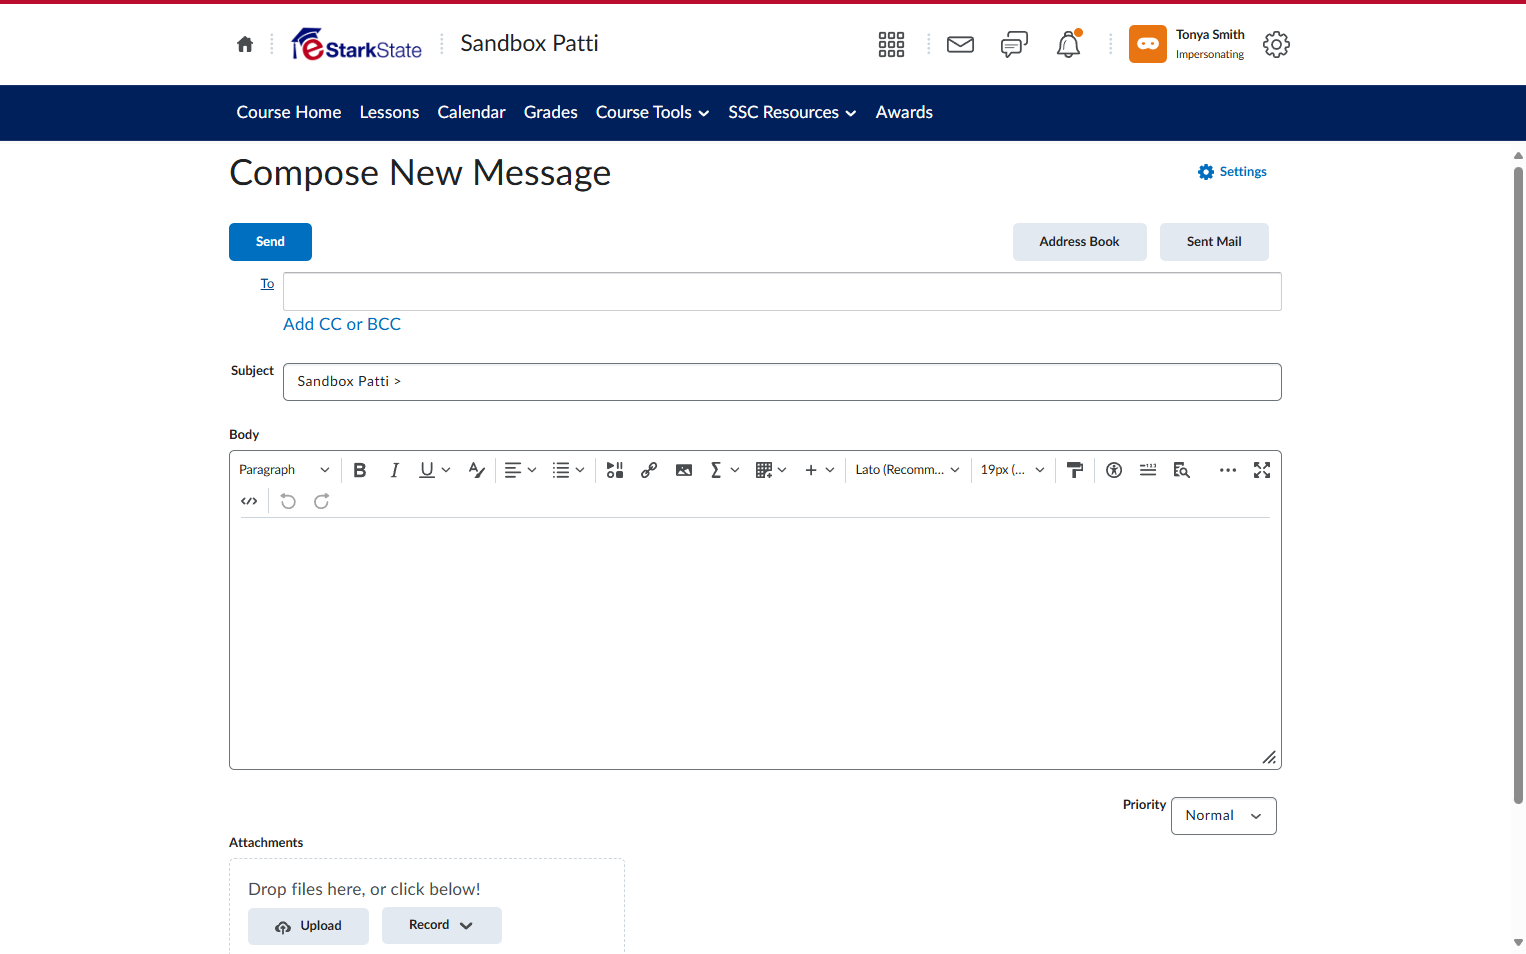Image resolution: width=1526 pixels, height=954 pixels.
Task: Go to Lessons in the navbar
Action: point(389,113)
